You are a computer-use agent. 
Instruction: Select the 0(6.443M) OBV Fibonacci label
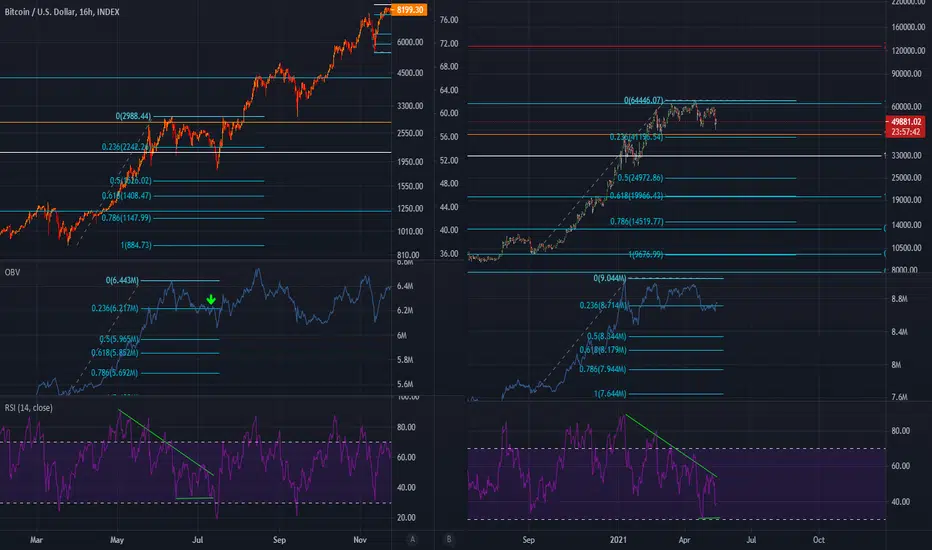coord(122,280)
